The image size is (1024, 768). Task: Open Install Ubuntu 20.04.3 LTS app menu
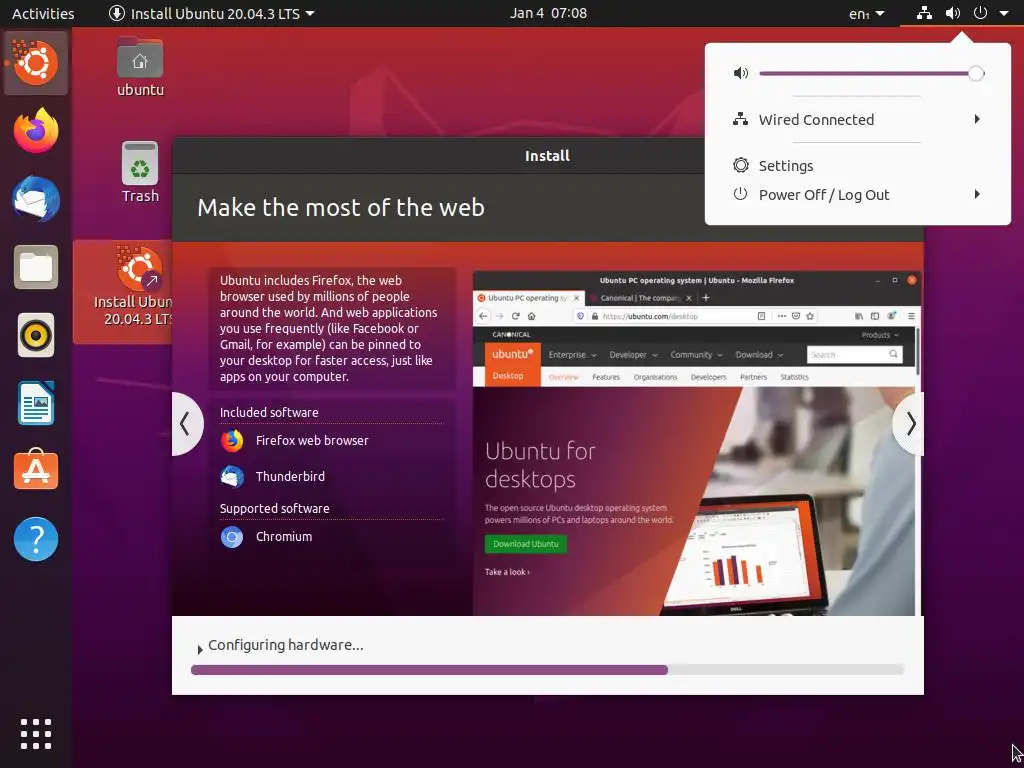[212, 13]
